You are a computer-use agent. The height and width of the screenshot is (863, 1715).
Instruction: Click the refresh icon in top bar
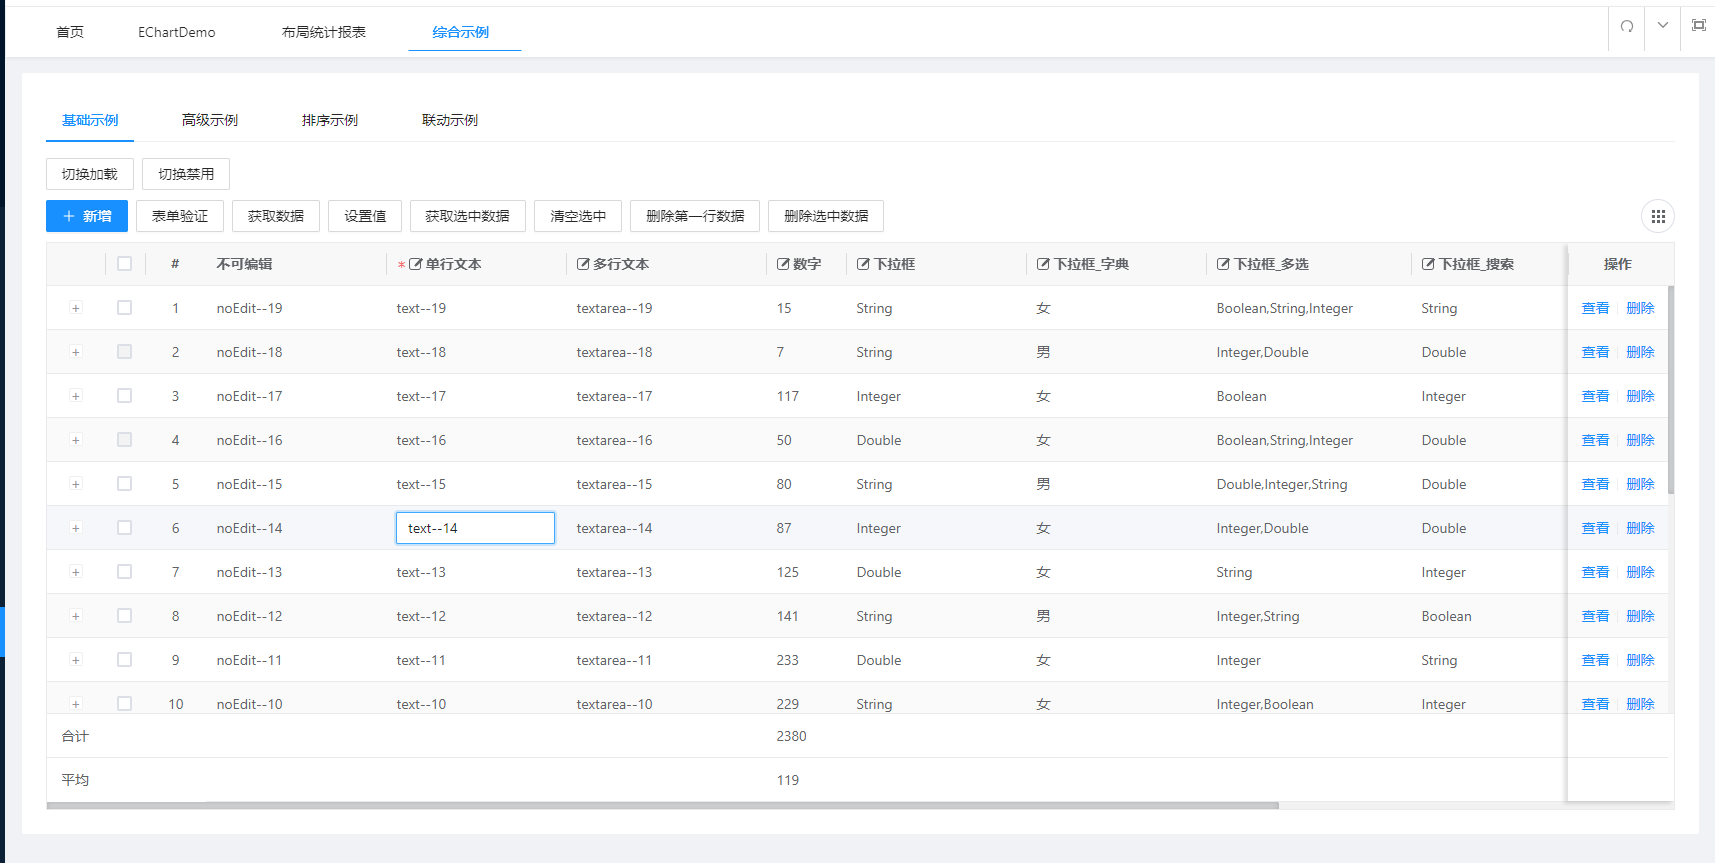point(1627,26)
